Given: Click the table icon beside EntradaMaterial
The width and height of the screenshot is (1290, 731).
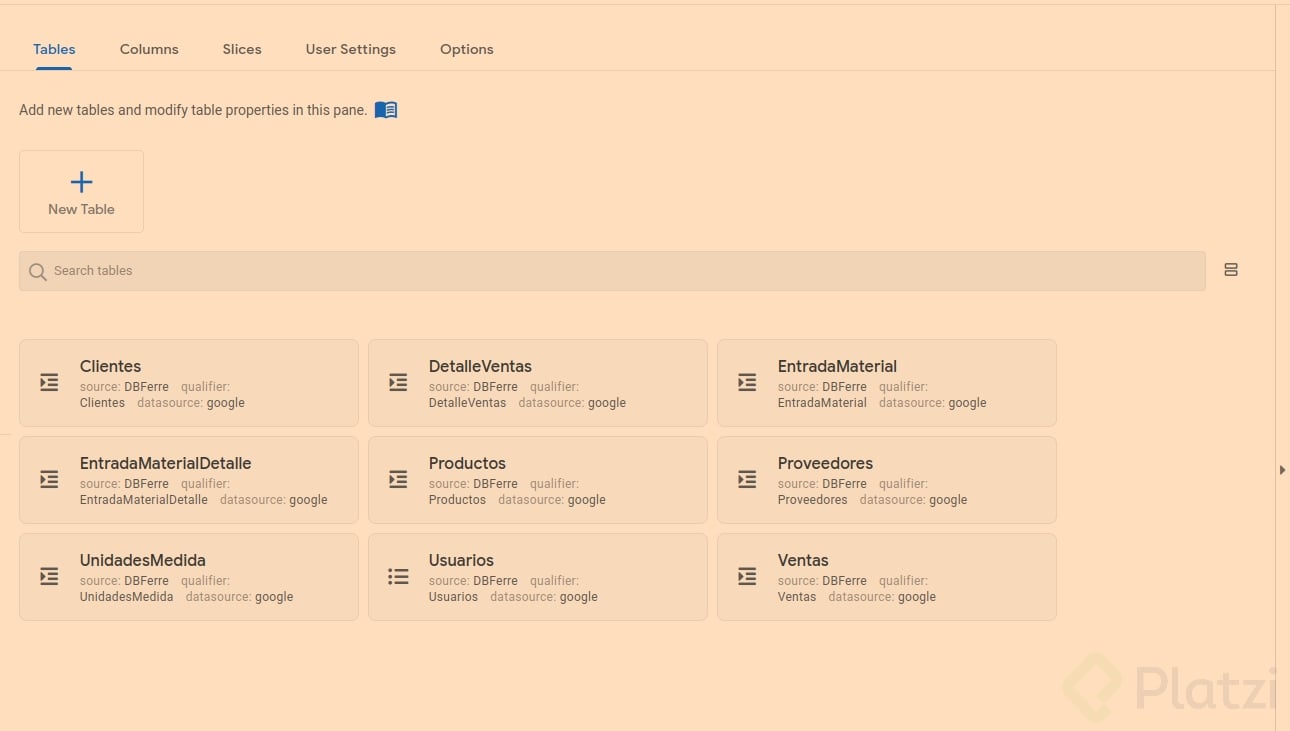Looking at the screenshot, I should pos(747,382).
